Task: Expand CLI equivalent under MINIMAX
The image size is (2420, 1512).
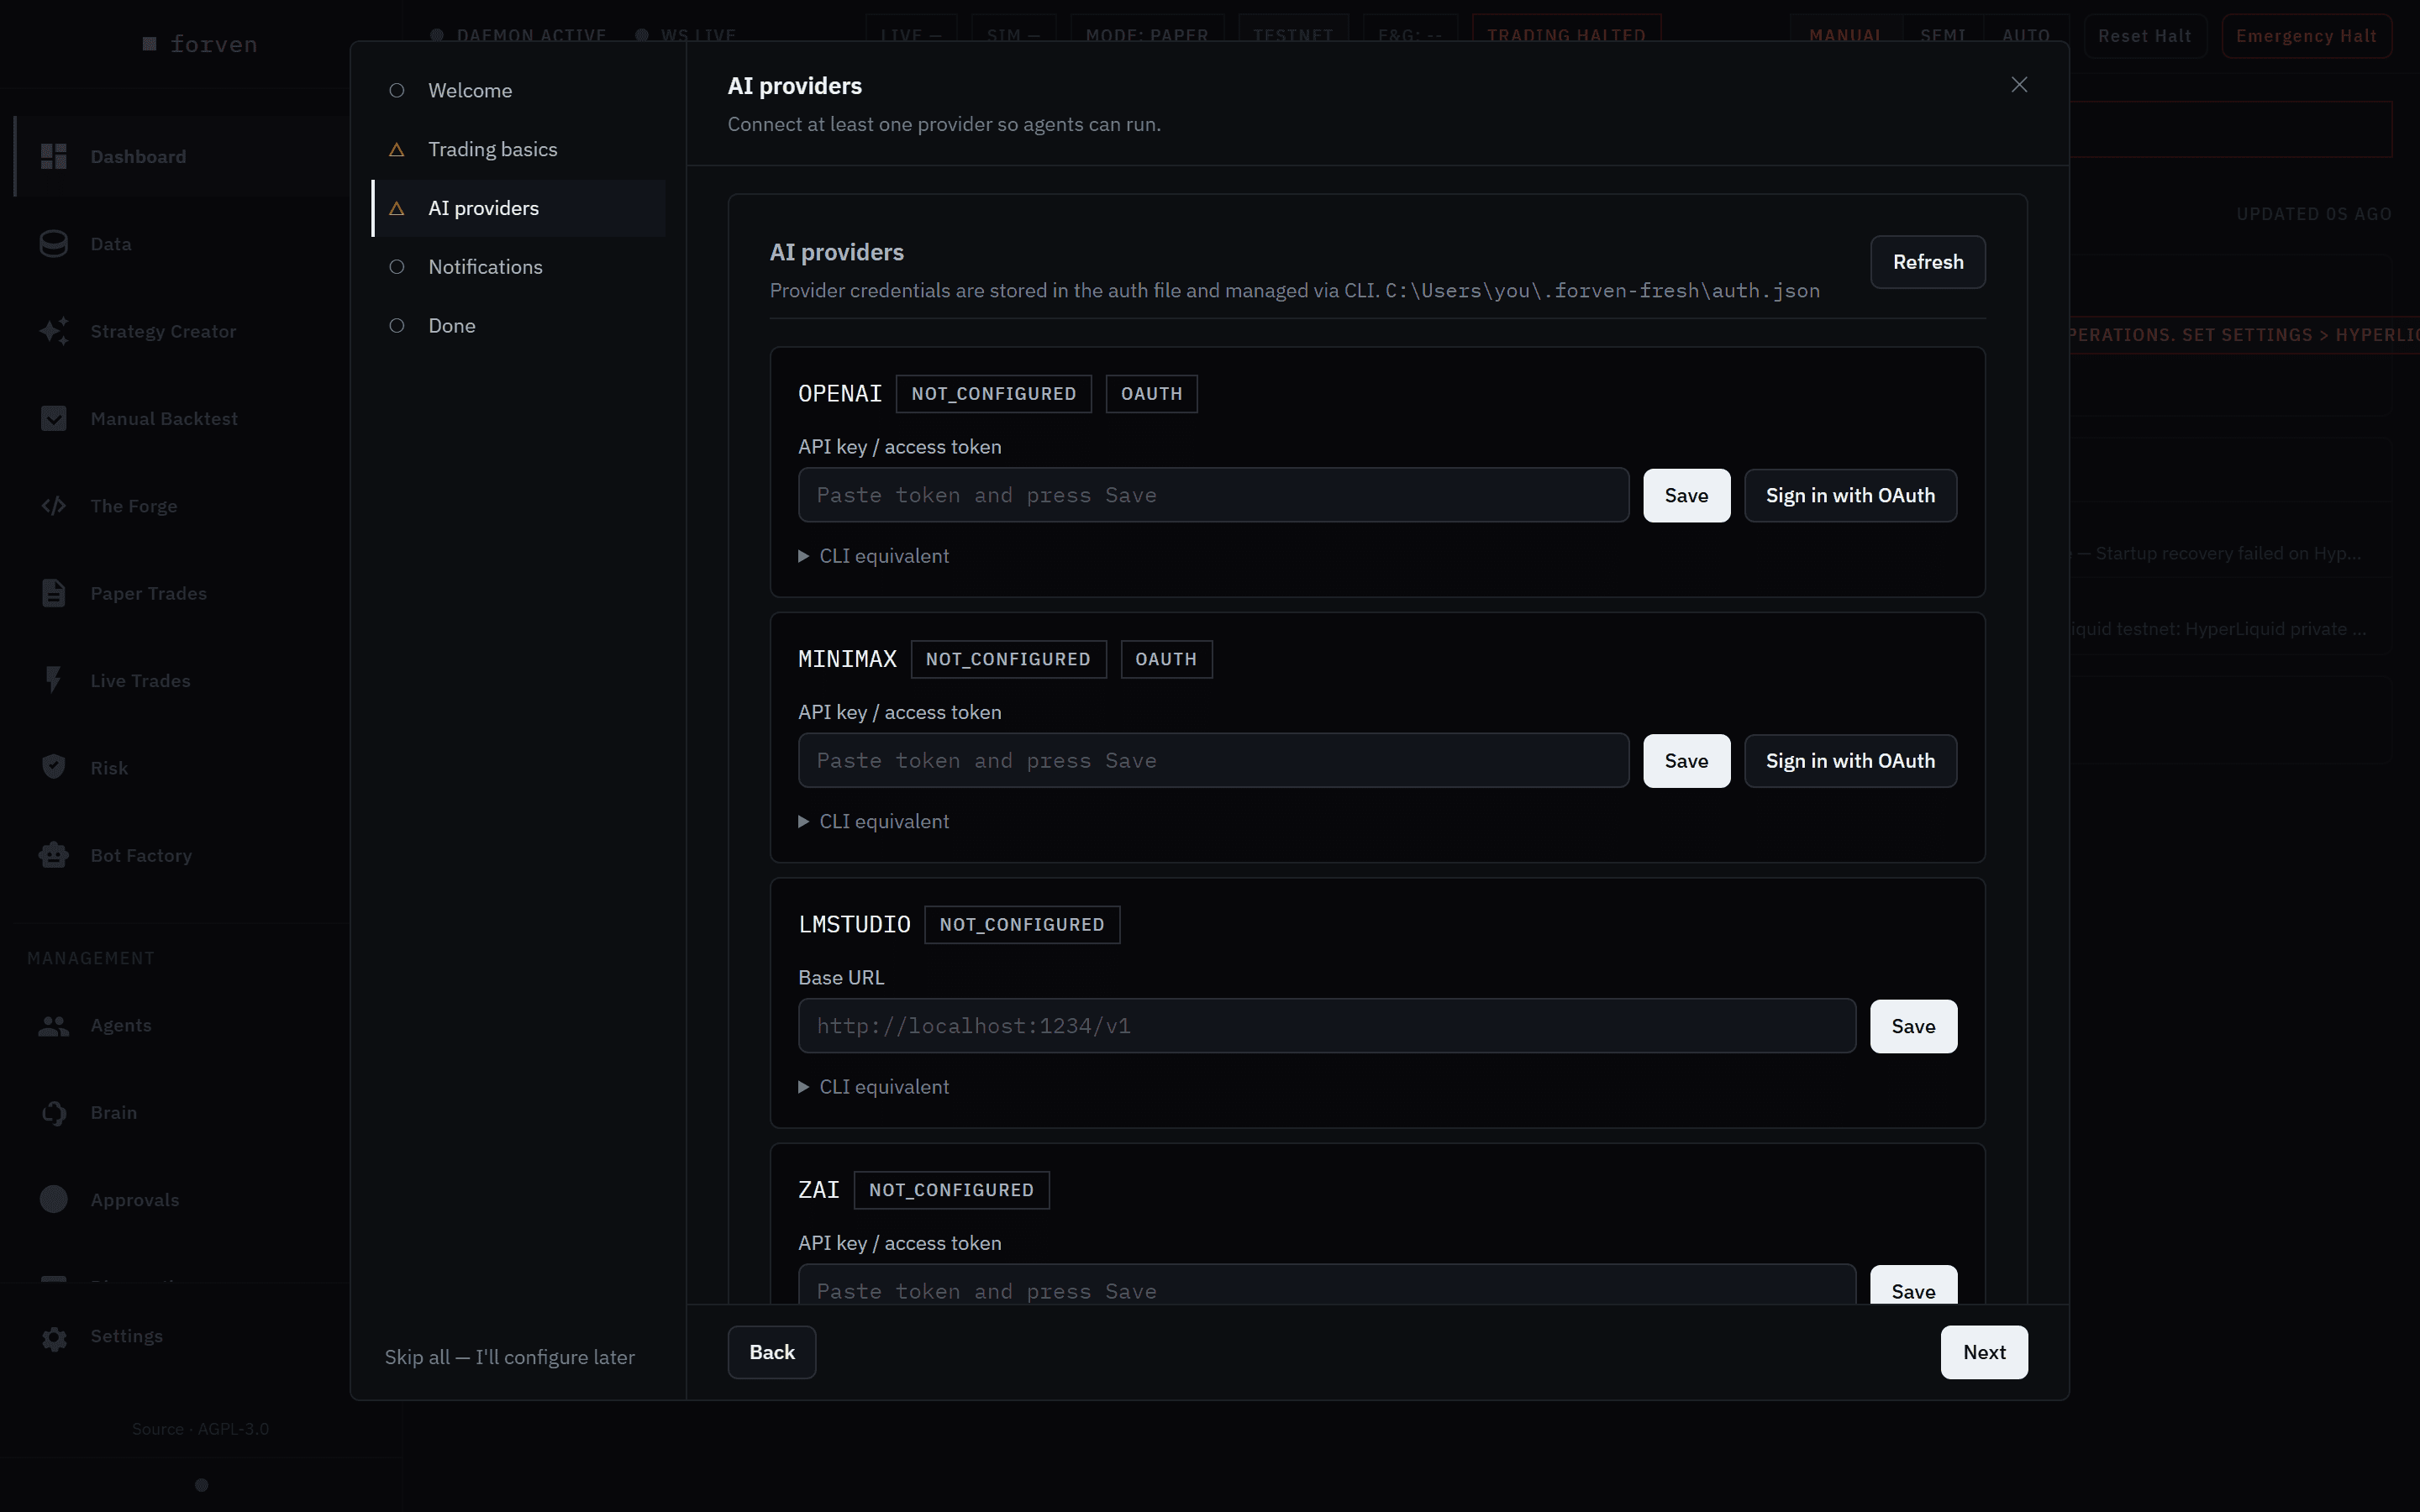Action: (874, 821)
